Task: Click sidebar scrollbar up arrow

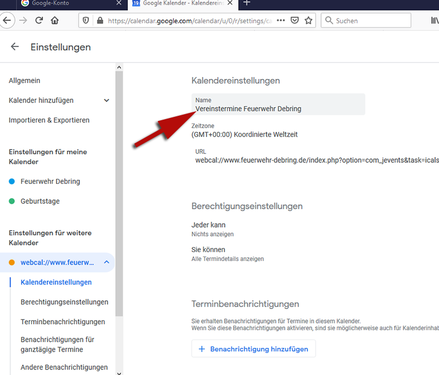Action: tap(119, 67)
